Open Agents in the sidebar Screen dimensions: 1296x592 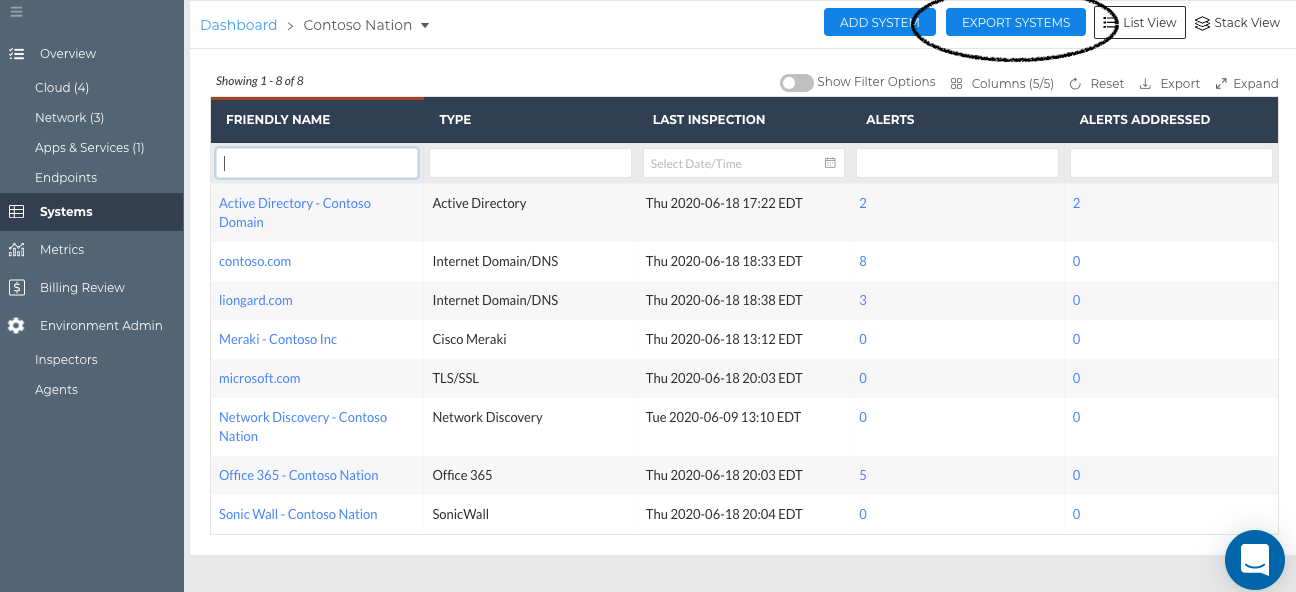coord(56,390)
